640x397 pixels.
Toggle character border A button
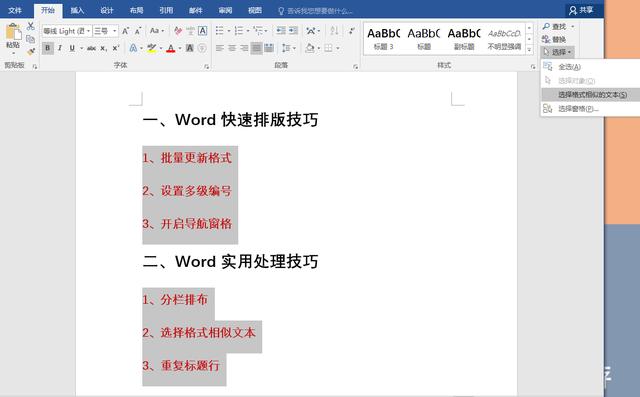coord(202,31)
